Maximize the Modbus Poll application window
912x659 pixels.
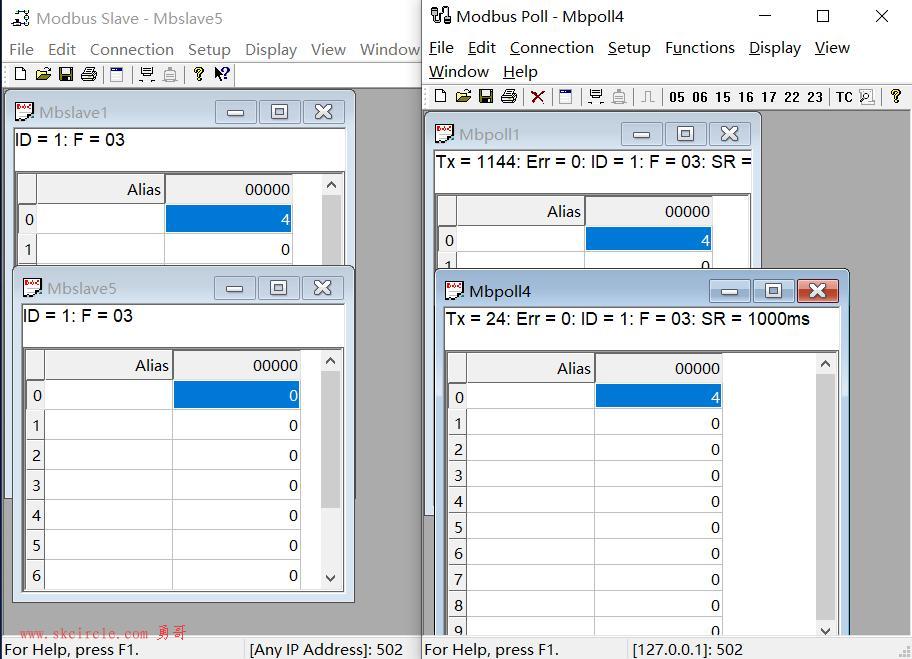[x=823, y=16]
